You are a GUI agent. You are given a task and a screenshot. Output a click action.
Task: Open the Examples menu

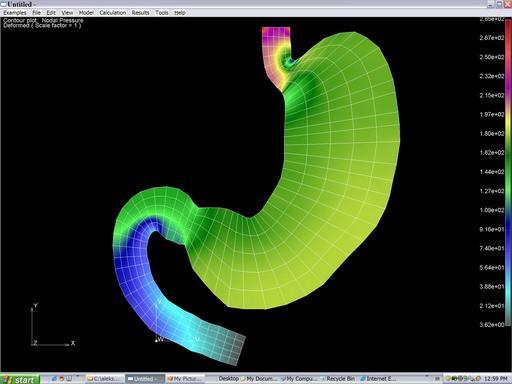(15, 13)
